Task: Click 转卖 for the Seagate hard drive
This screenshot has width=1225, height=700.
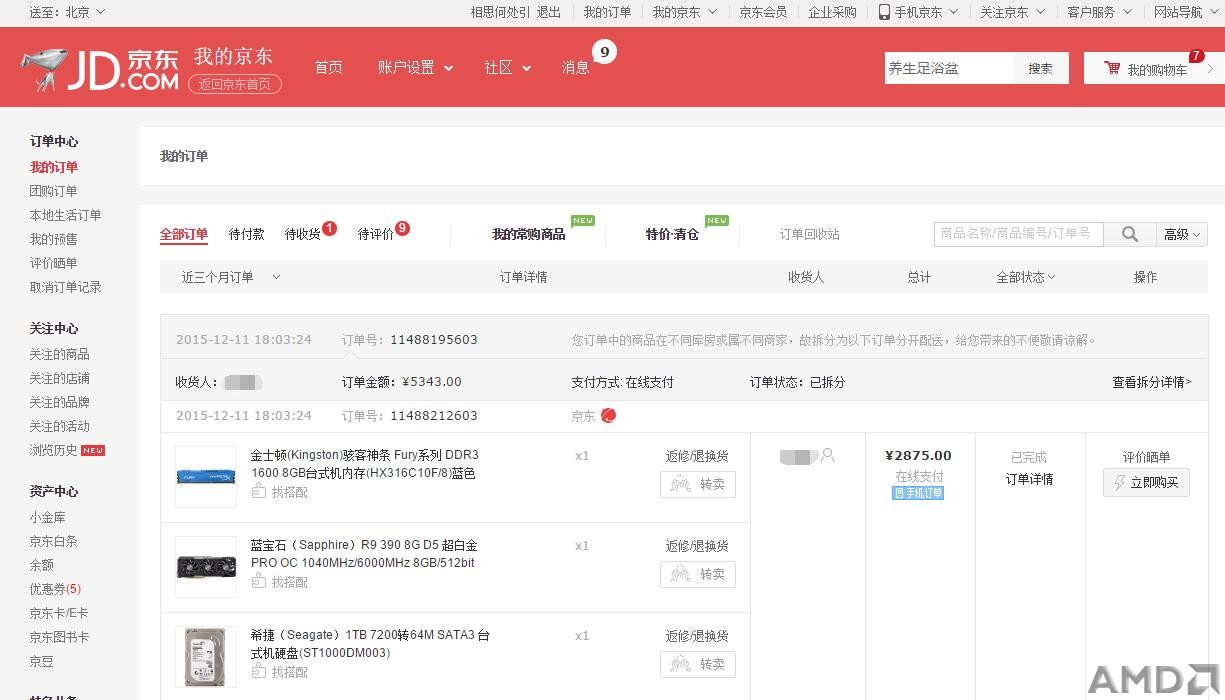Action: coord(698,665)
